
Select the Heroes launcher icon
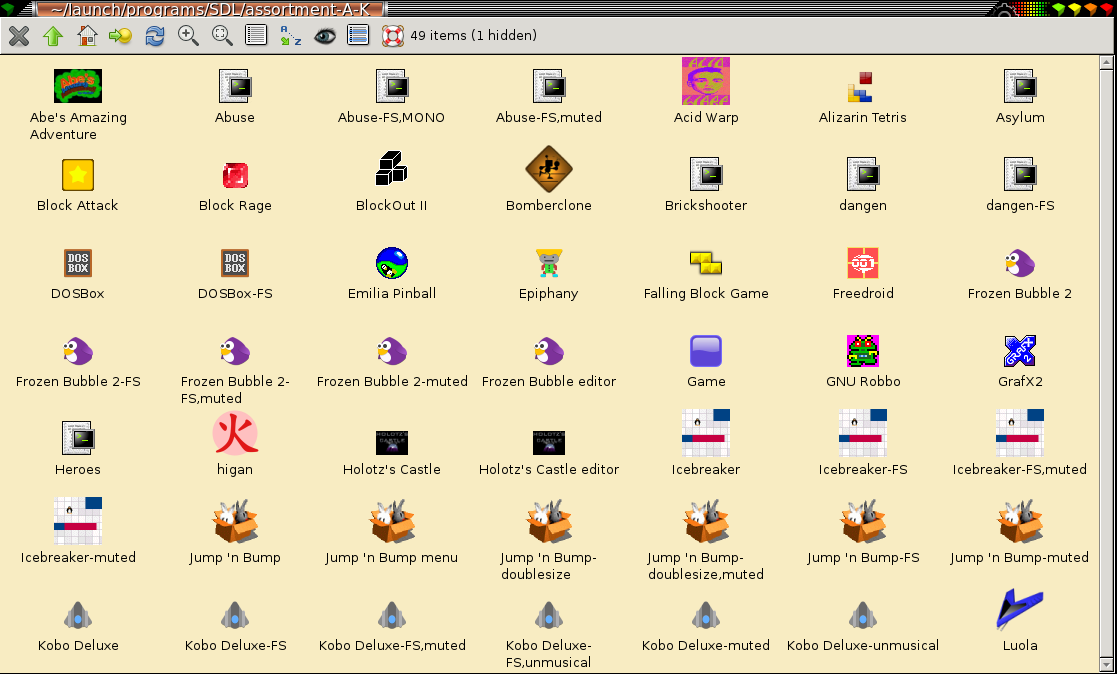(78, 437)
